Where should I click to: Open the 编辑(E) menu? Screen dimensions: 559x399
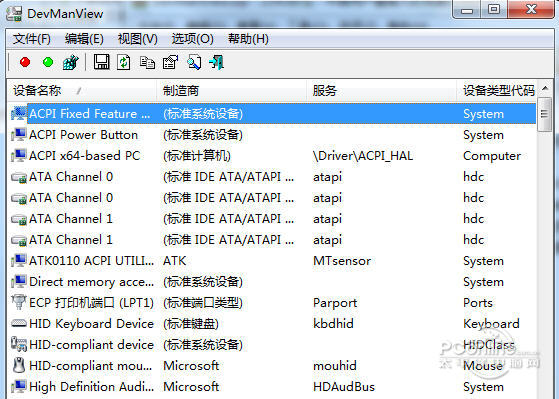tap(84, 39)
